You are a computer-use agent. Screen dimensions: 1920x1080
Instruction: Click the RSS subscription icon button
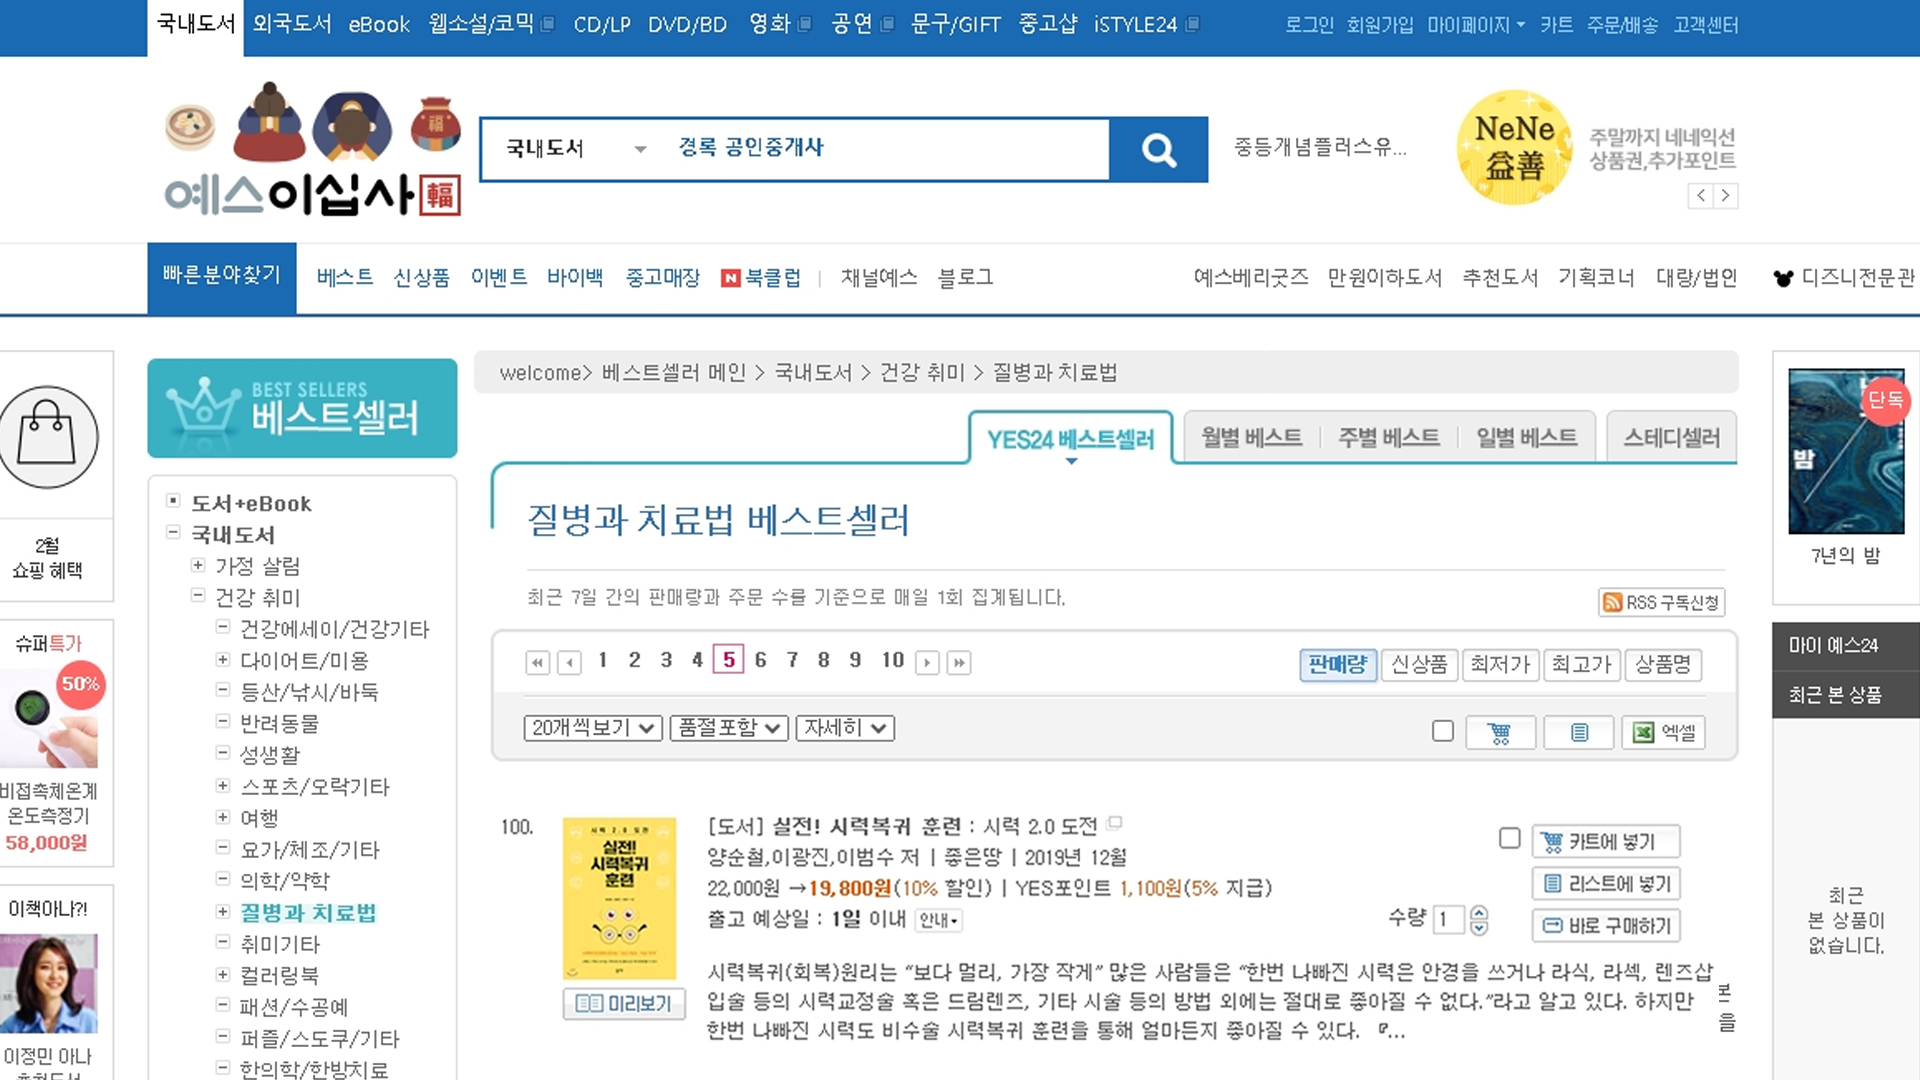click(1661, 602)
